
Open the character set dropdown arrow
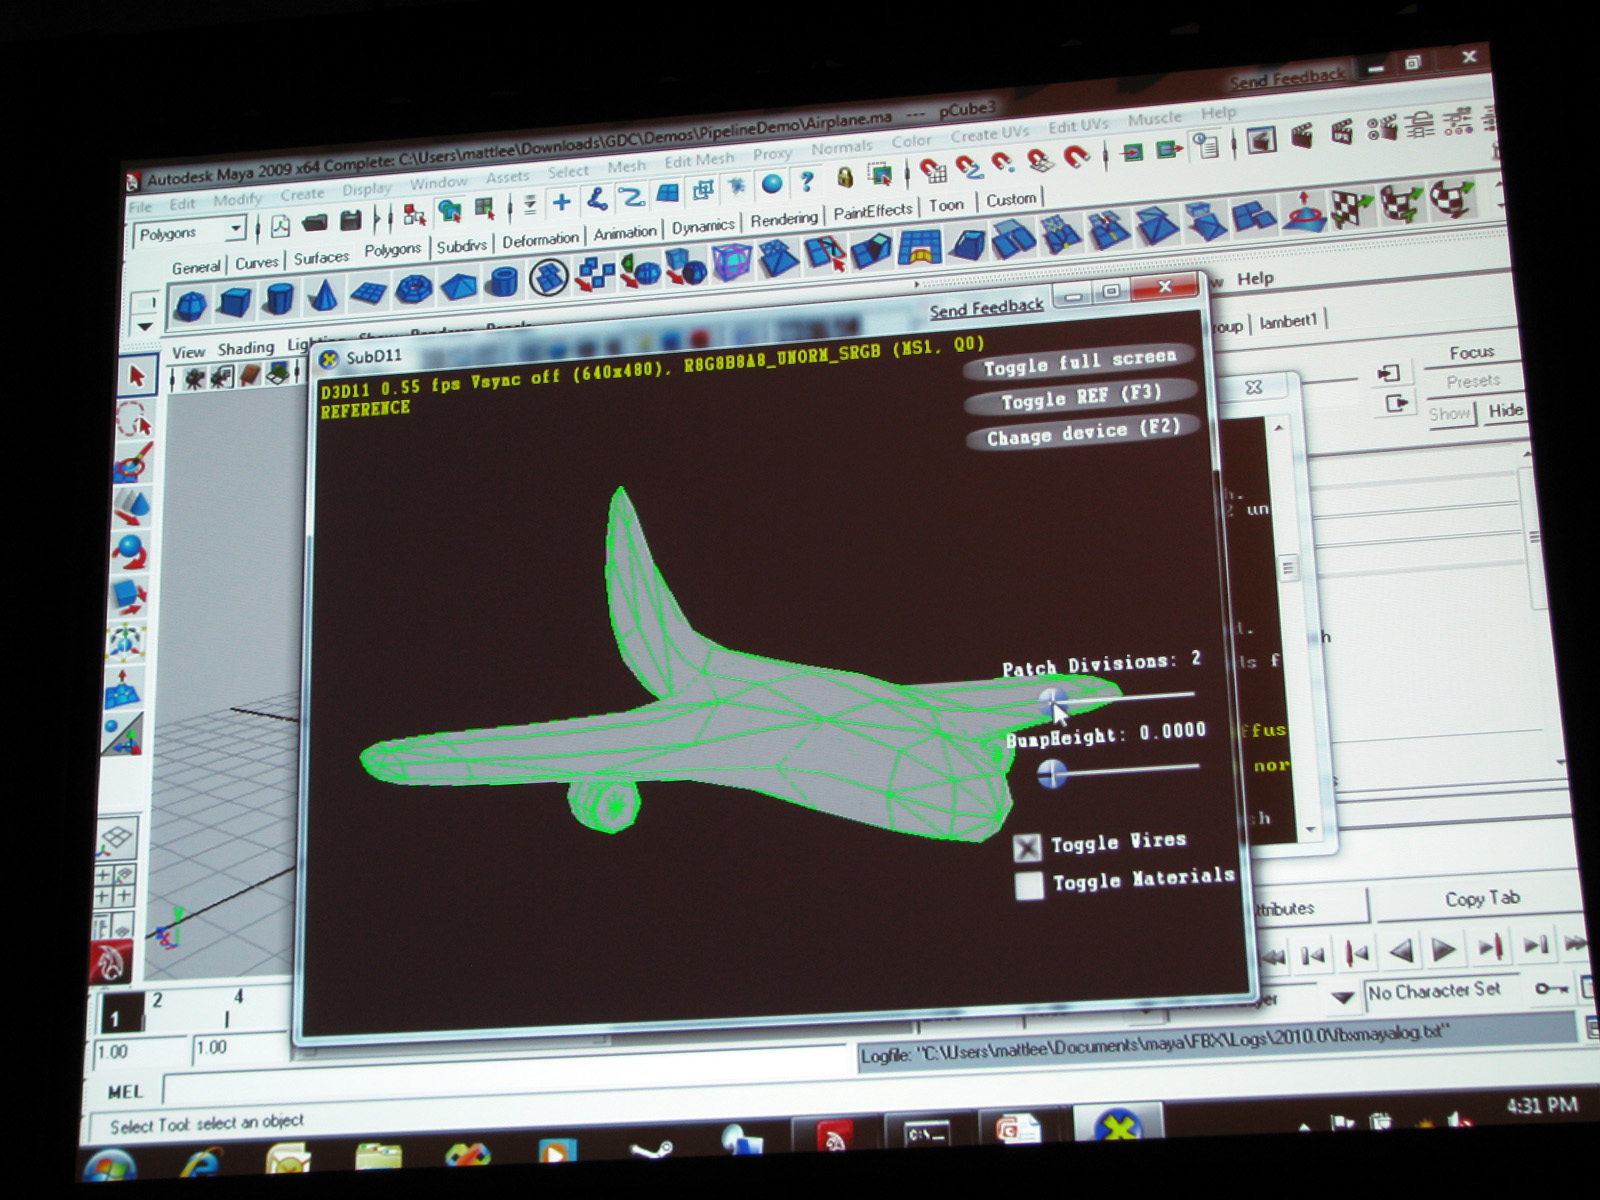(x=1343, y=997)
